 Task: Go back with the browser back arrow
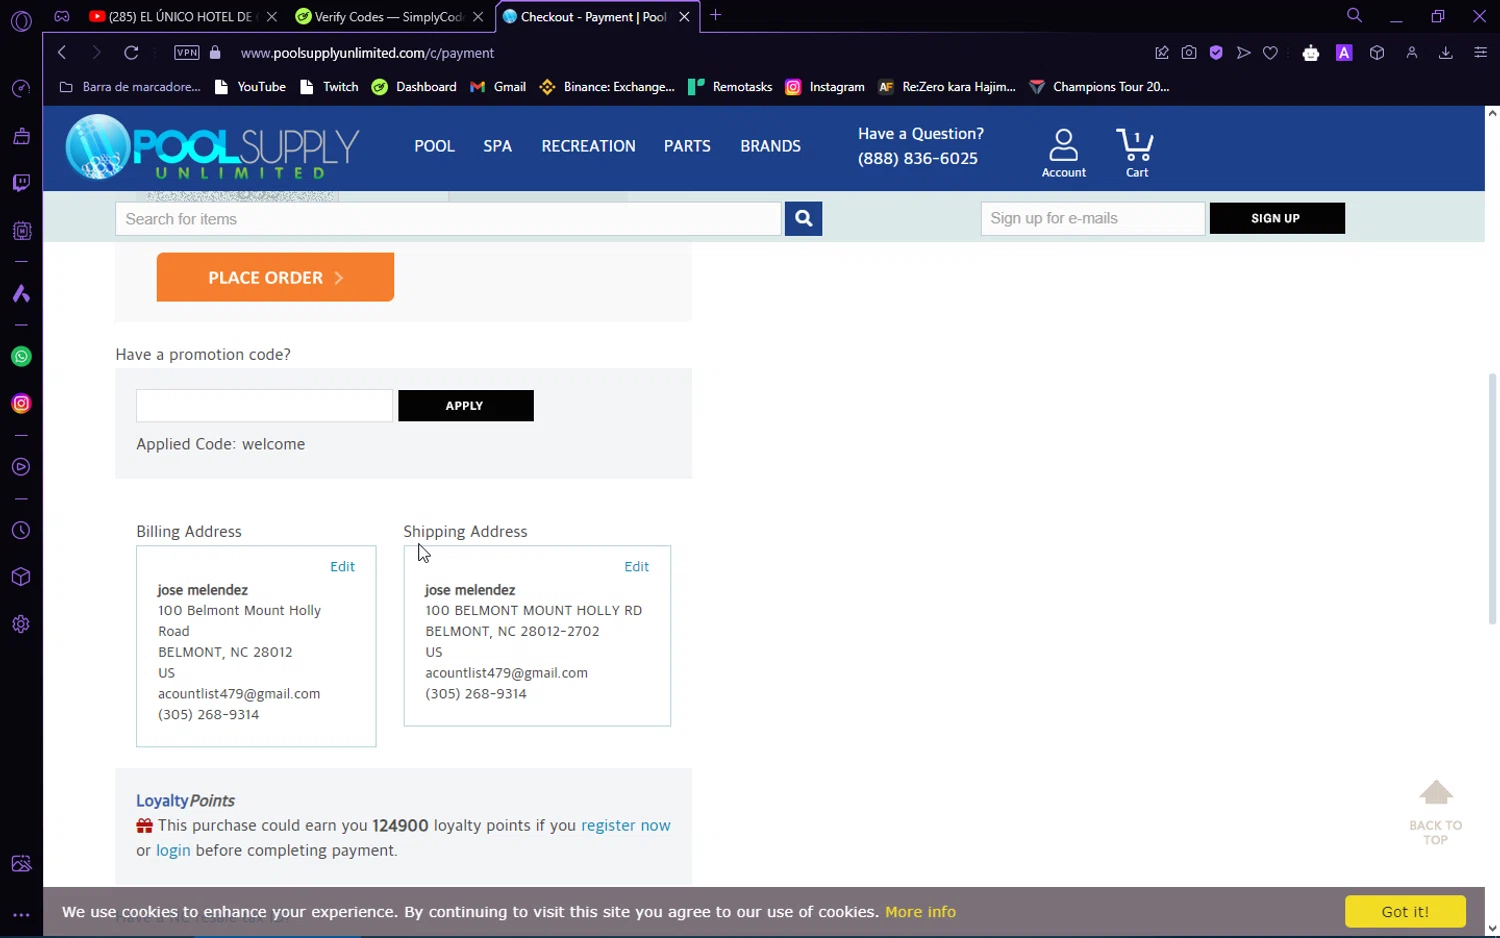click(62, 53)
